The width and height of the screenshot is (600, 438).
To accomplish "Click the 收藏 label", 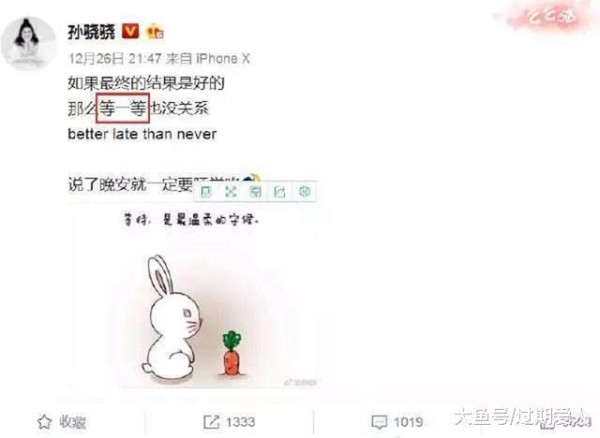I will pos(72,422).
